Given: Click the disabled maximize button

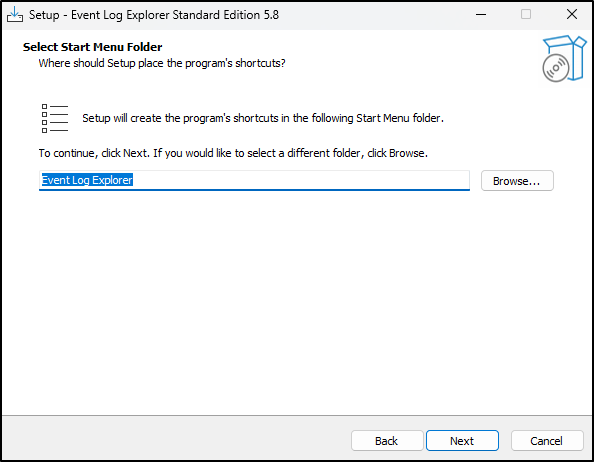Looking at the screenshot, I should [526, 14].
